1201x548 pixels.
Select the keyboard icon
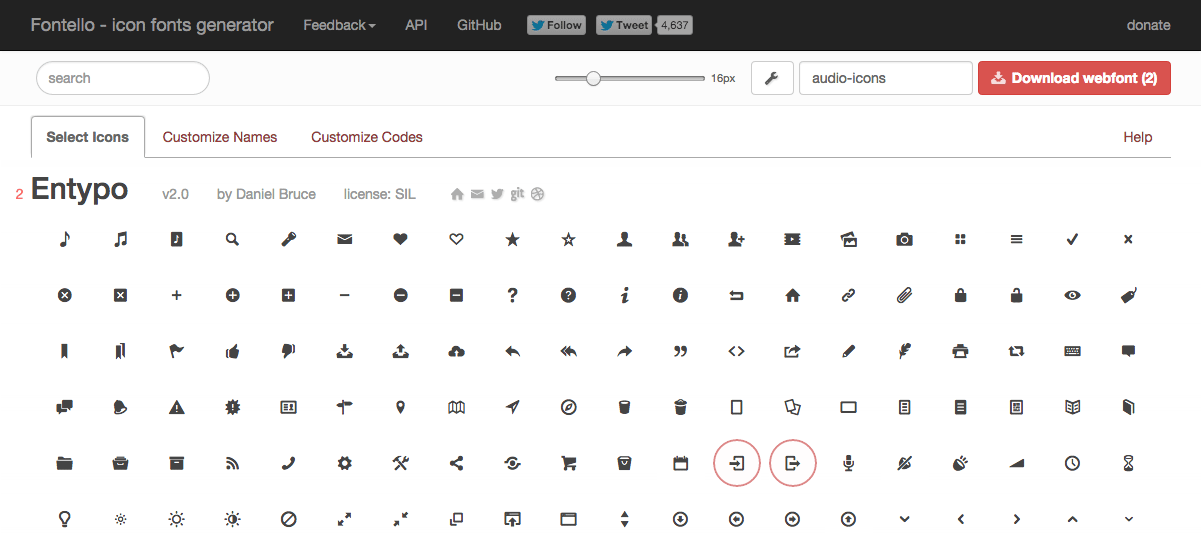tap(1073, 351)
